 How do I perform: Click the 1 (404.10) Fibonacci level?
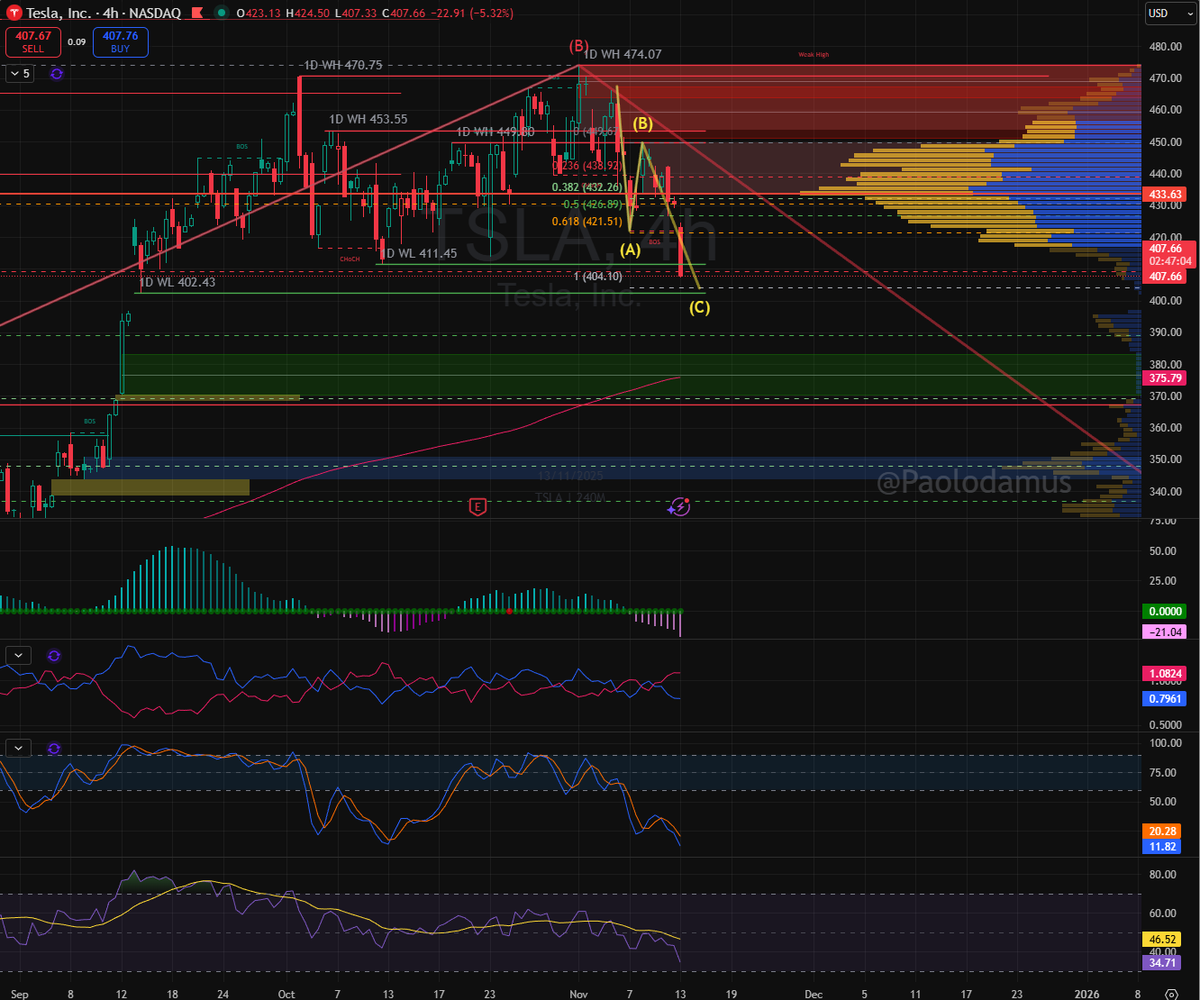coord(599,276)
